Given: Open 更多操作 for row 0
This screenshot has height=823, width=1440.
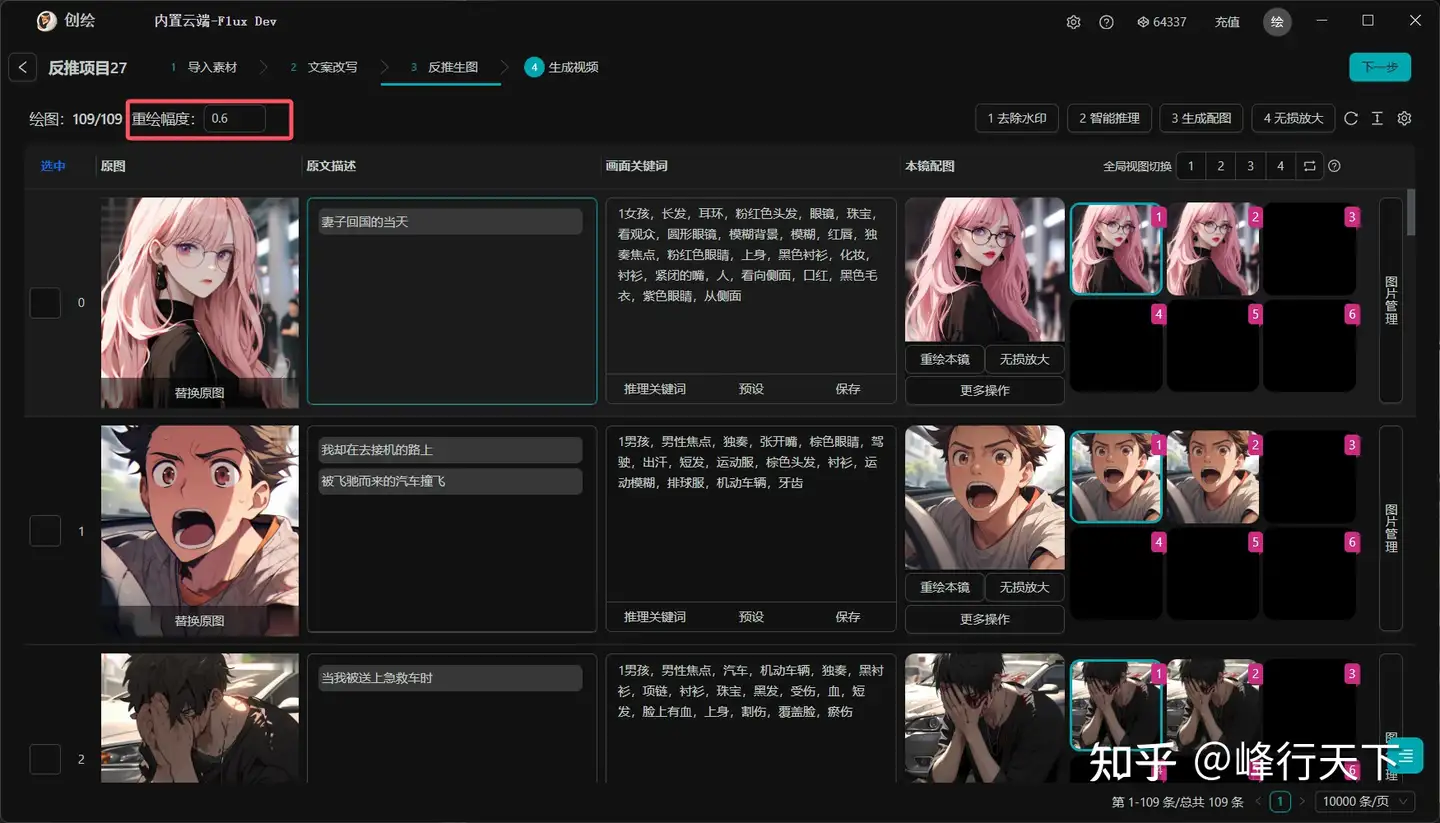Looking at the screenshot, I should click(985, 390).
